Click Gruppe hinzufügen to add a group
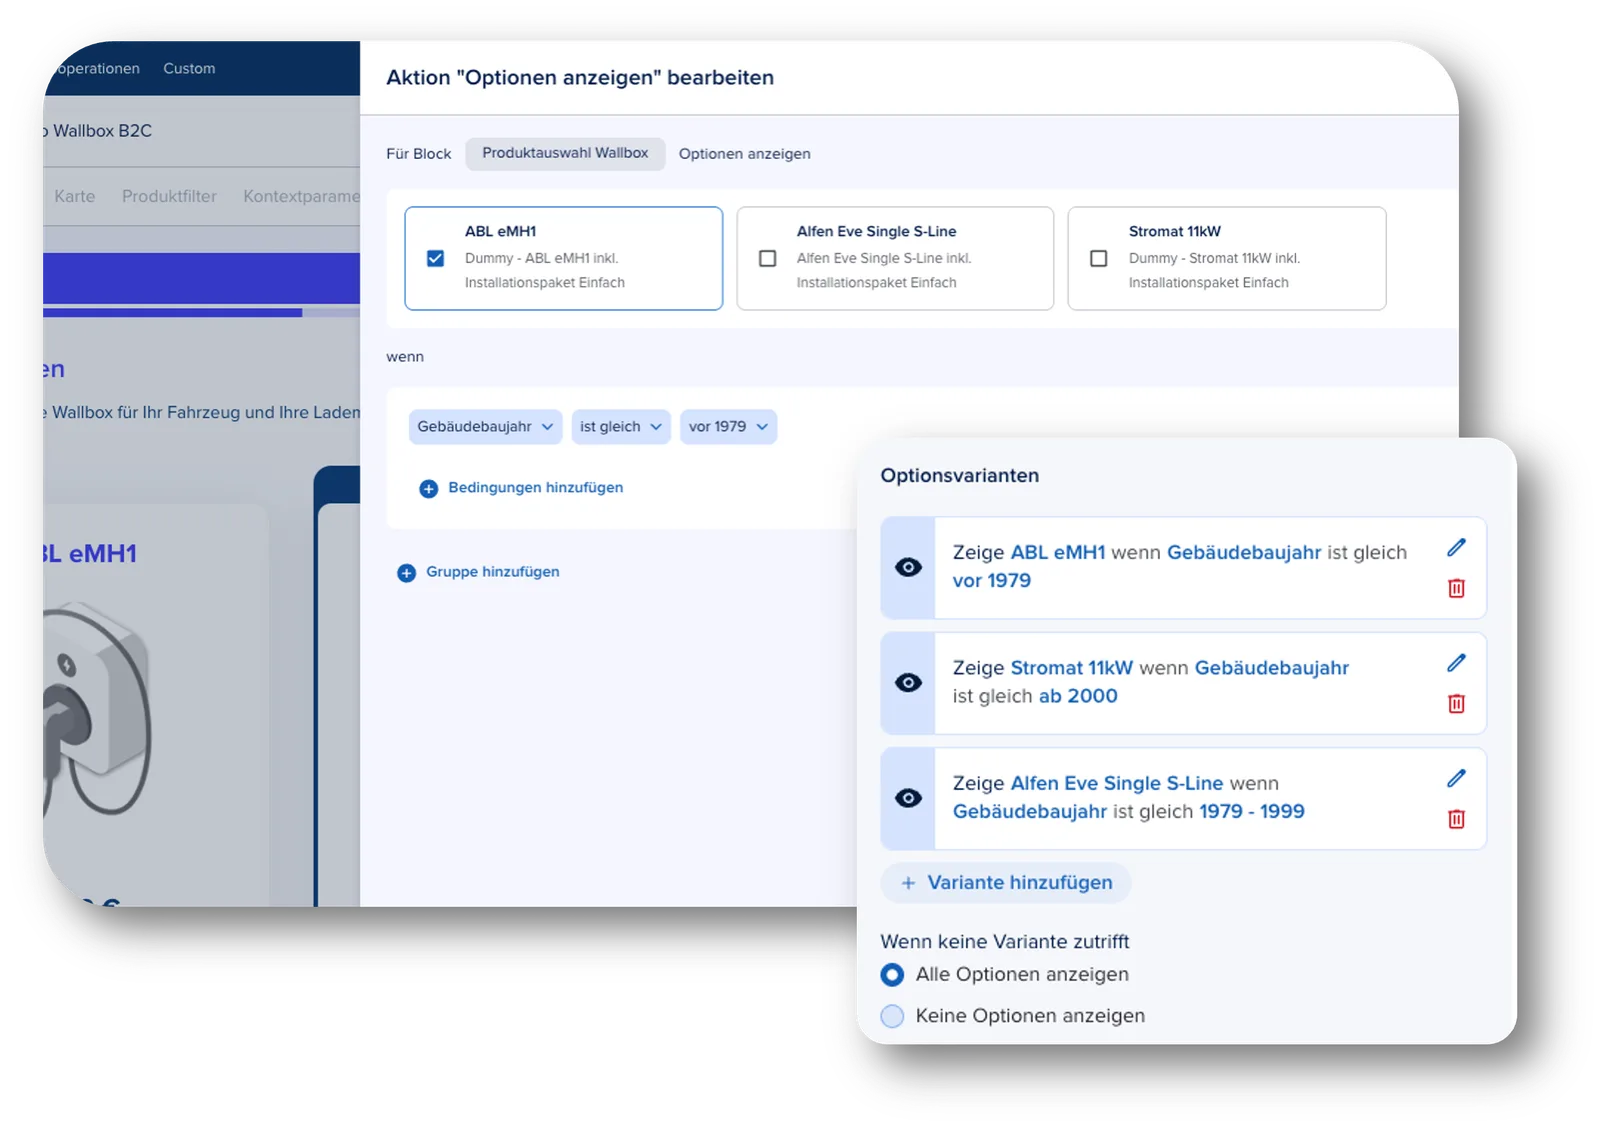The image size is (1600, 1127). click(x=492, y=572)
